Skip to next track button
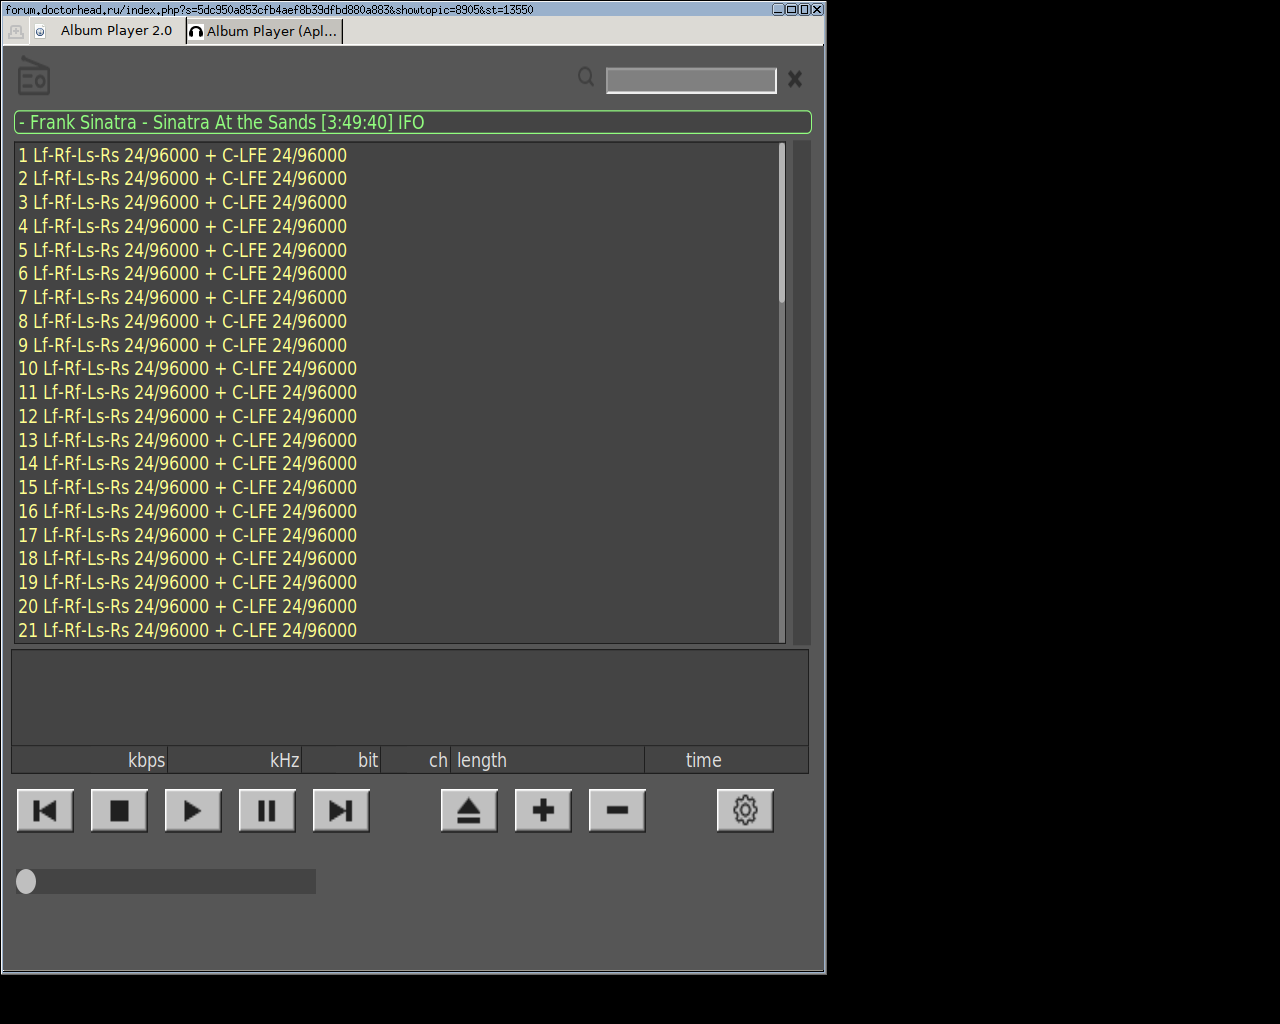 pos(341,810)
